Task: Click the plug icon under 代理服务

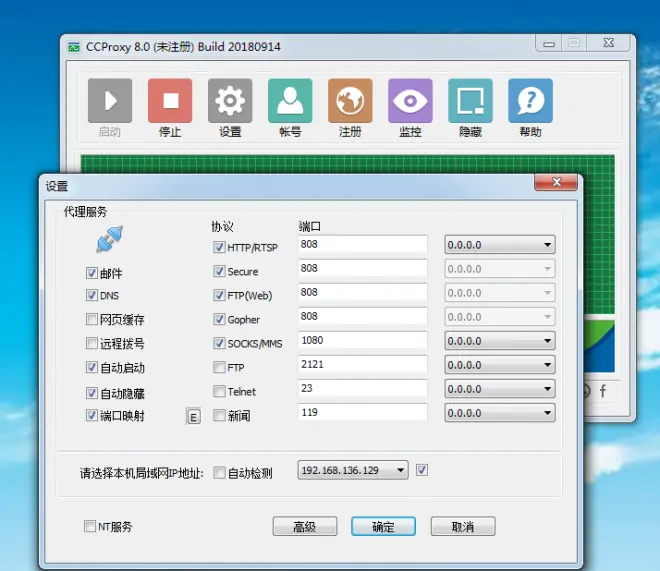Action: pyautogui.click(x=109, y=239)
